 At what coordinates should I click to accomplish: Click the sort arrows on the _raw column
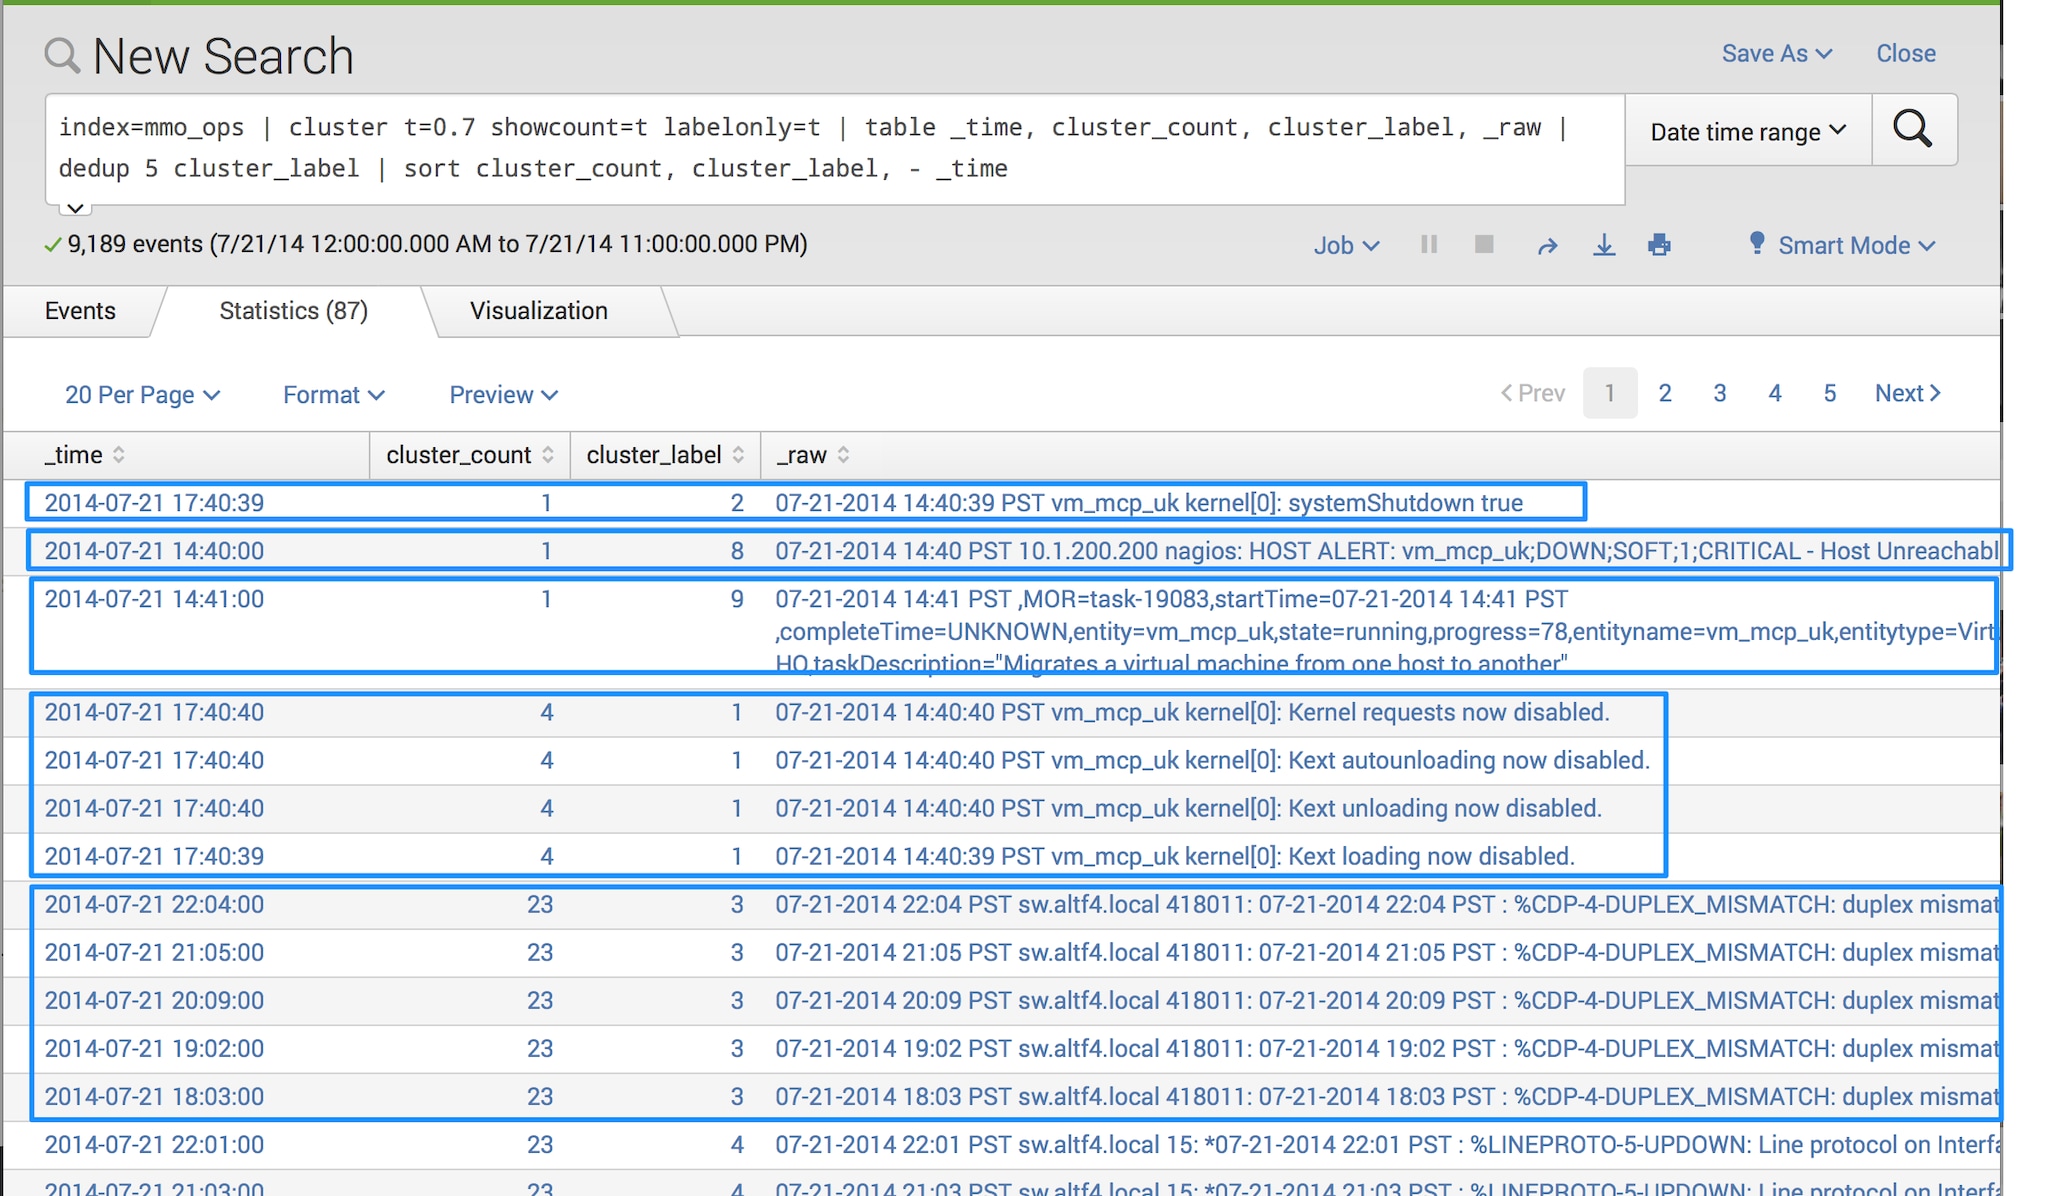[x=844, y=455]
